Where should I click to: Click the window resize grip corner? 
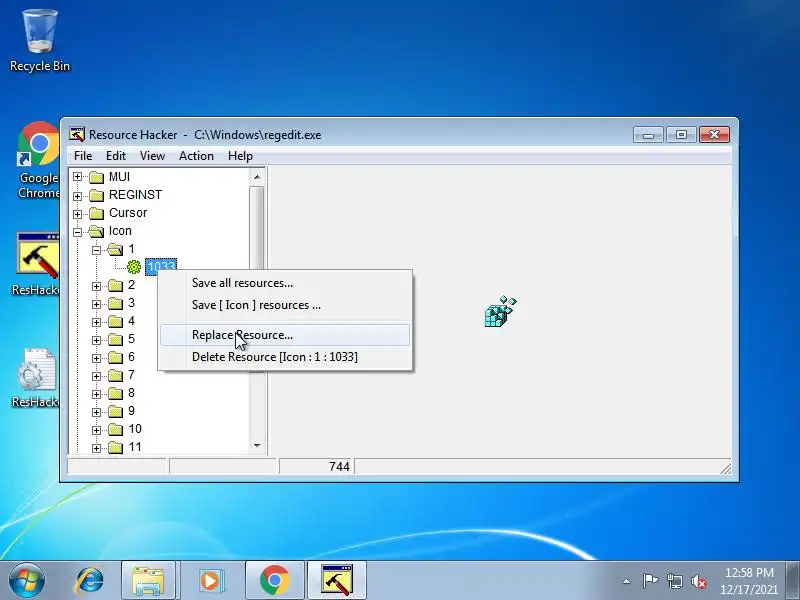coord(726,468)
